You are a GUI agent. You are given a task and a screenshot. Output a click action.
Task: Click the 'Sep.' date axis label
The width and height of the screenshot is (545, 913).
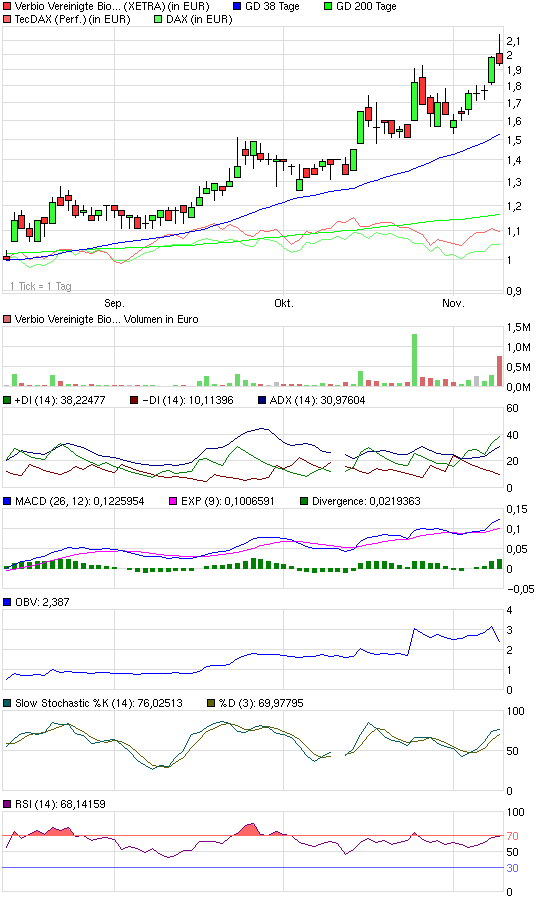point(114,303)
